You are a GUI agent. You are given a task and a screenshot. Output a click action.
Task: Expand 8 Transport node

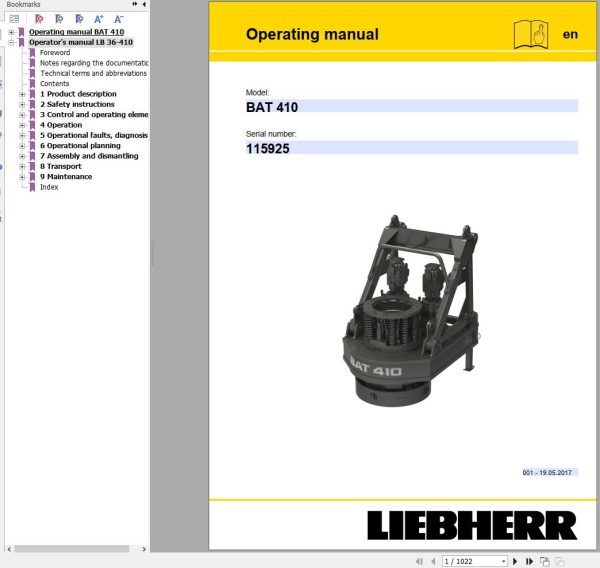tap(22, 166)
